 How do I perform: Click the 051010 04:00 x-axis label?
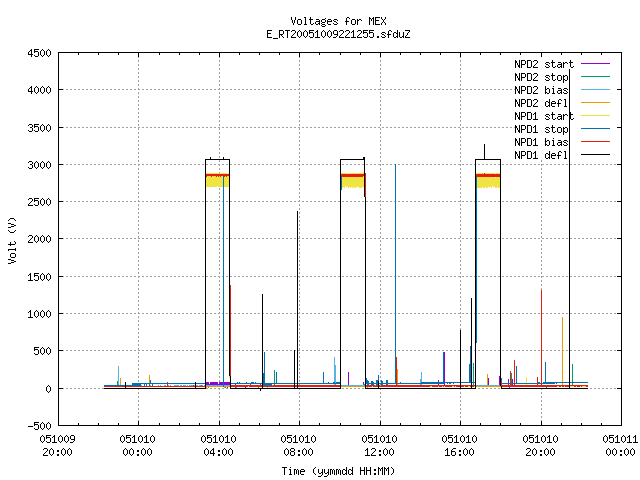[x=218, y=446]
